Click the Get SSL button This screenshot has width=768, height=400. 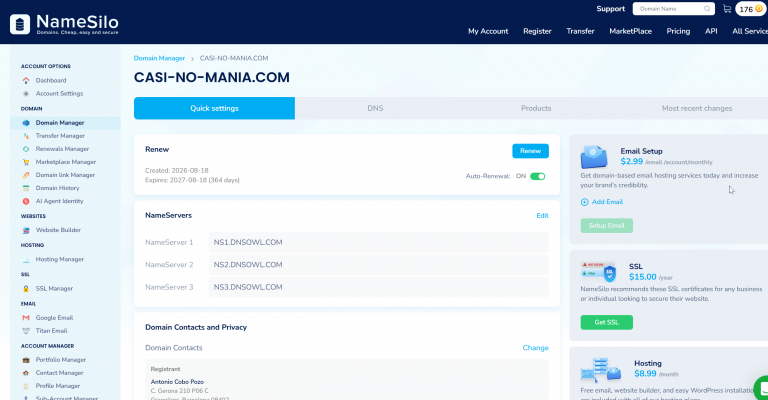[606, 322]
